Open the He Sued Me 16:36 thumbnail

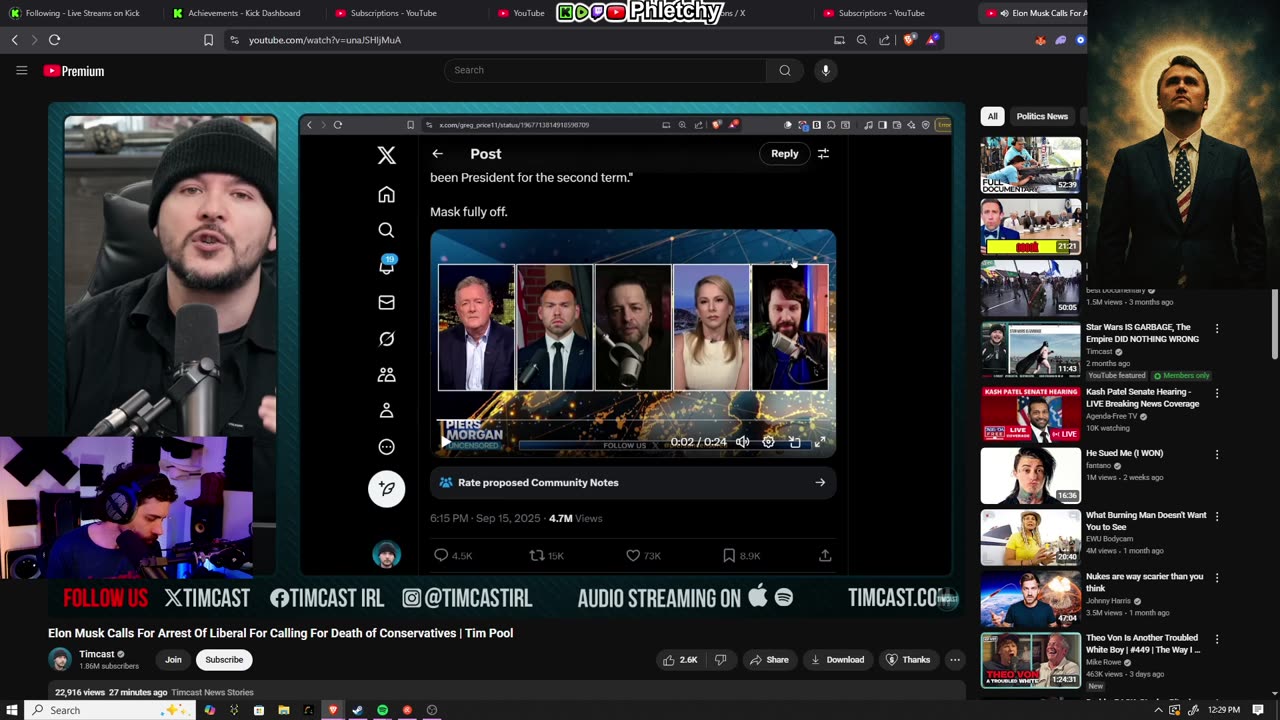click(1030, 476)
